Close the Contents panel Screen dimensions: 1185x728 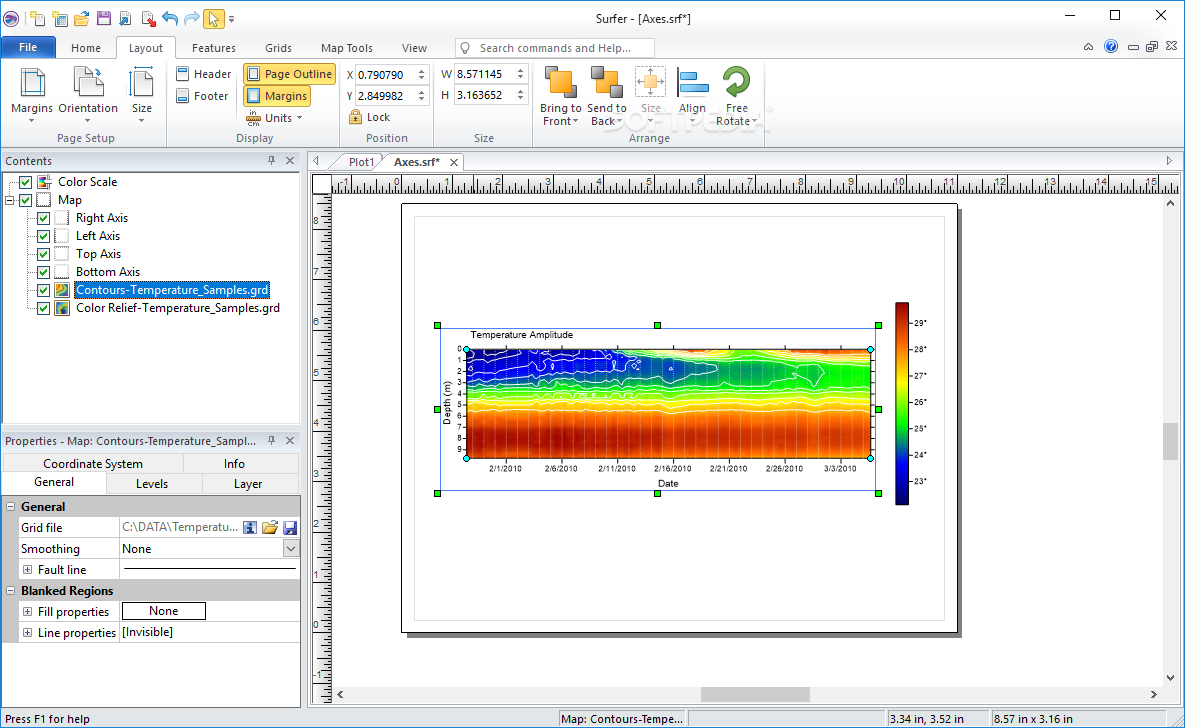point(290,160)
